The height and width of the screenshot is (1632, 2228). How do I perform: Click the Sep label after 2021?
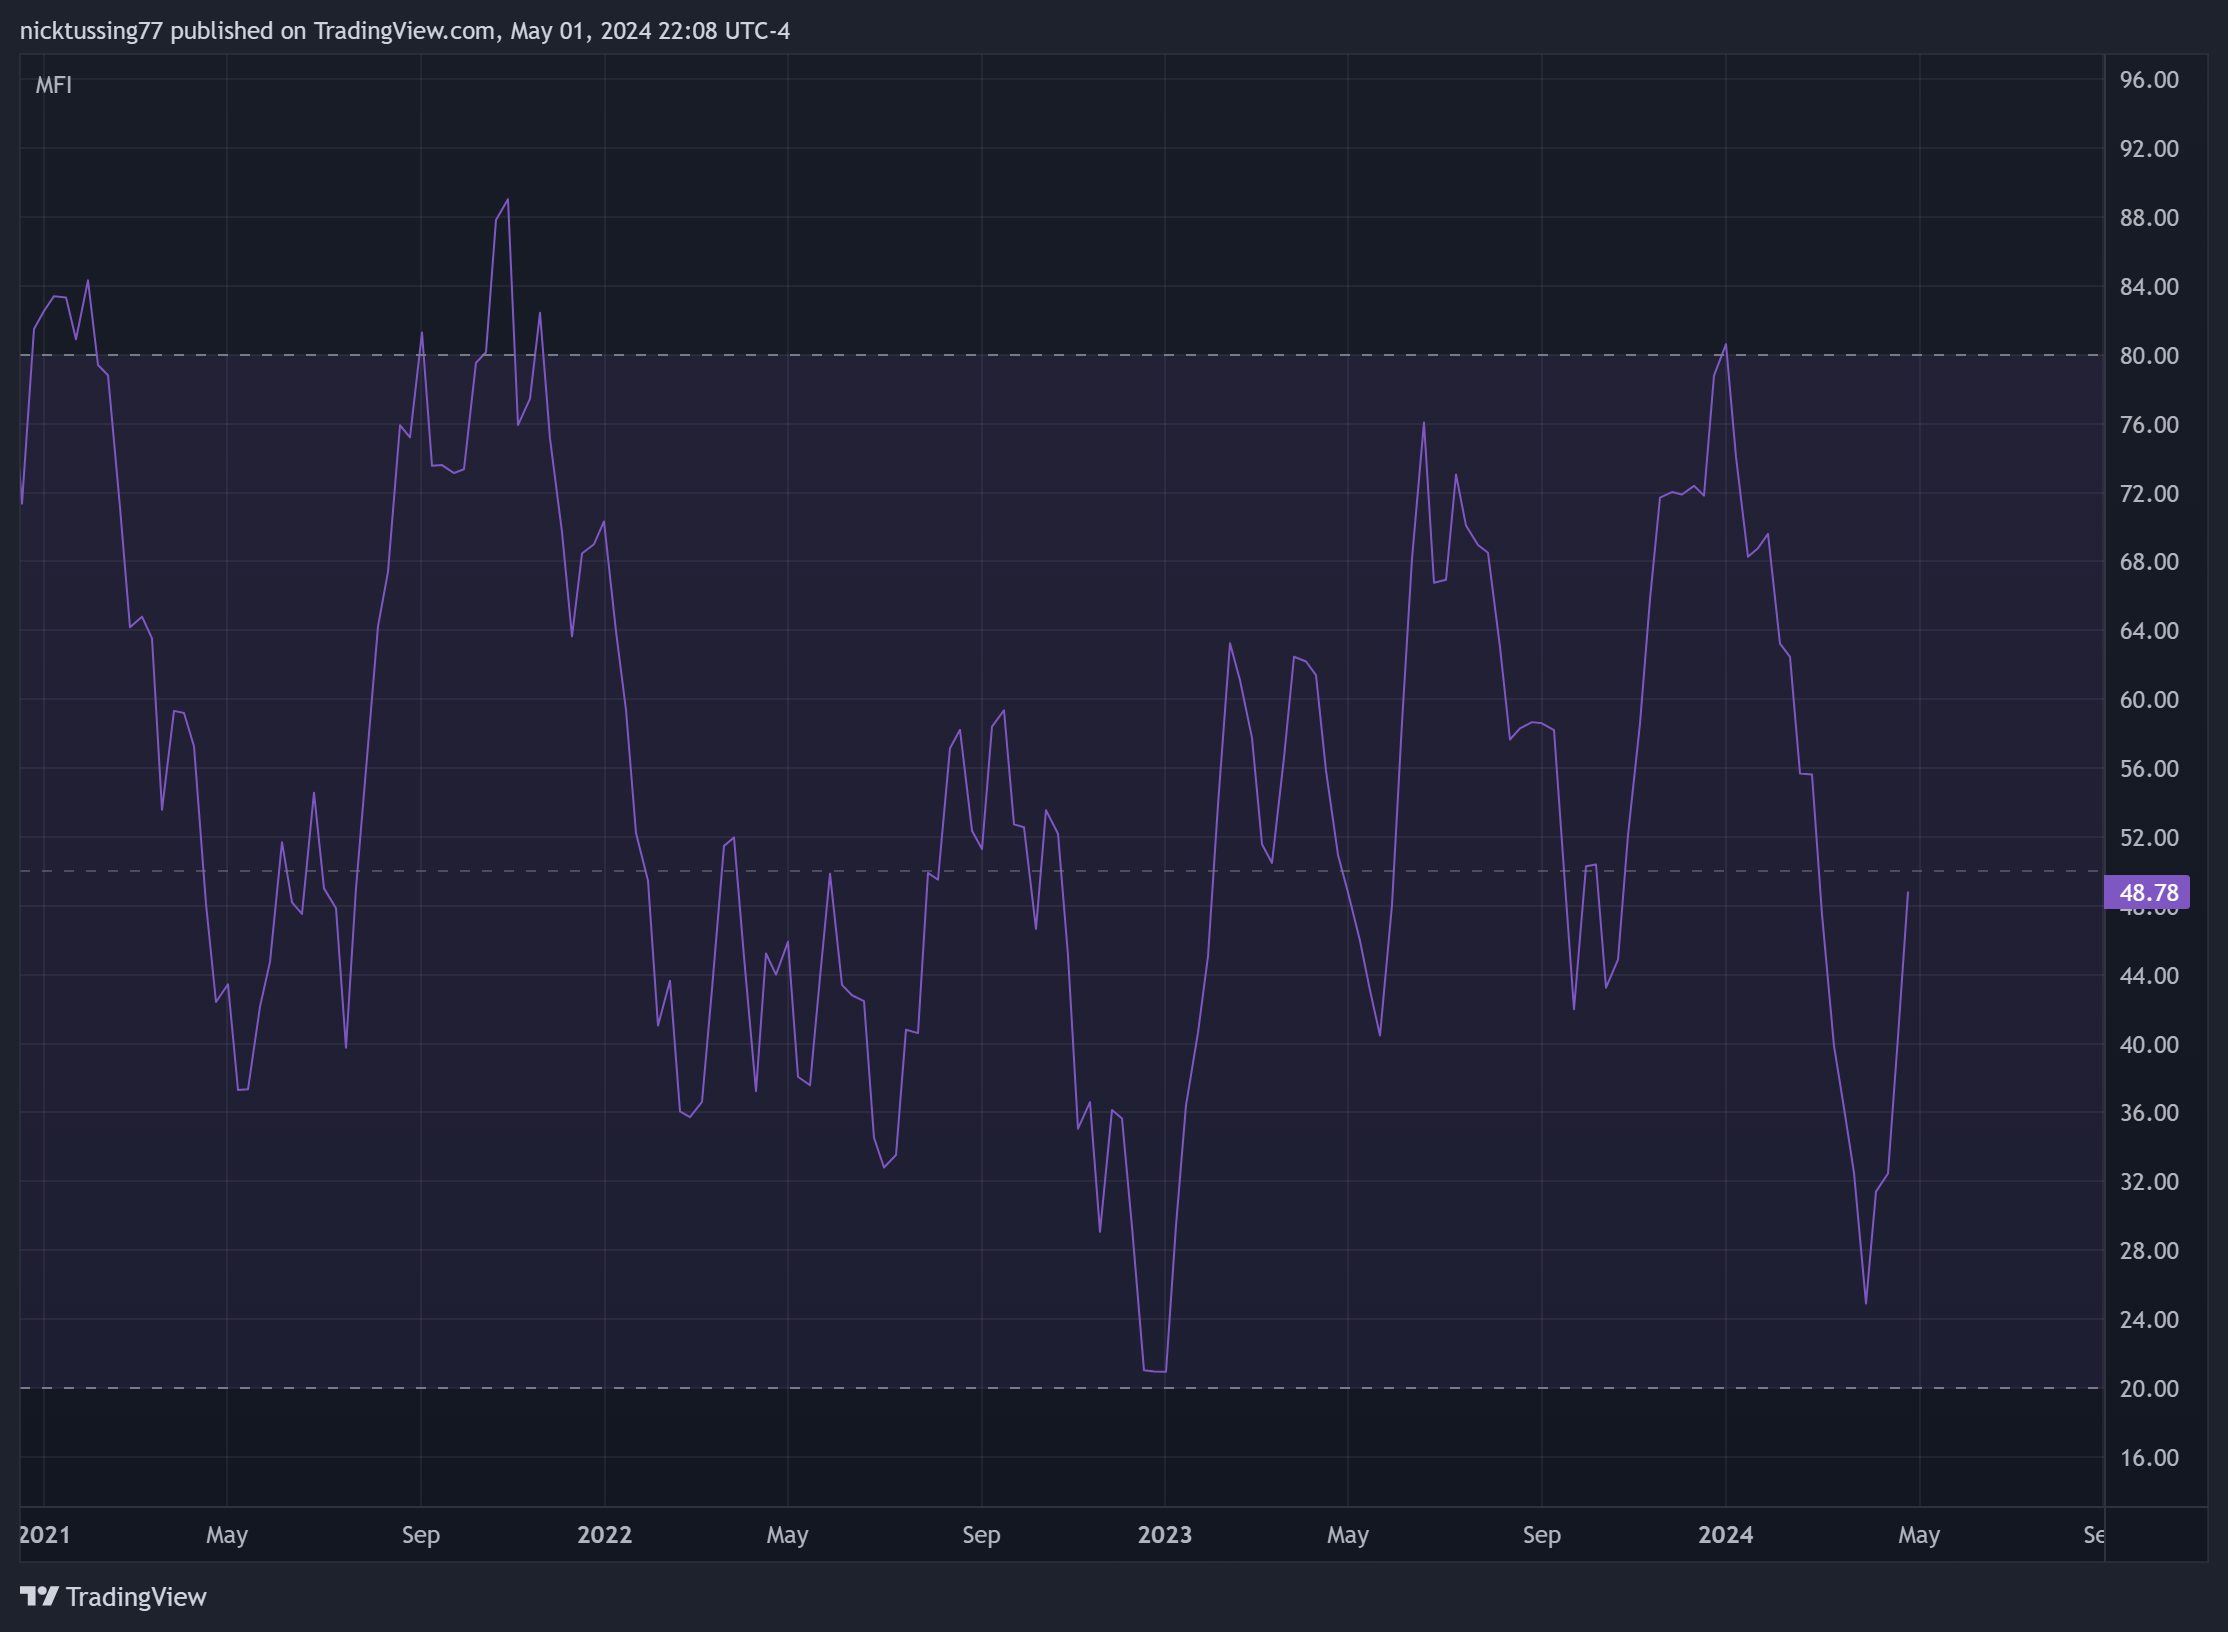click(x=421, y=1535)
